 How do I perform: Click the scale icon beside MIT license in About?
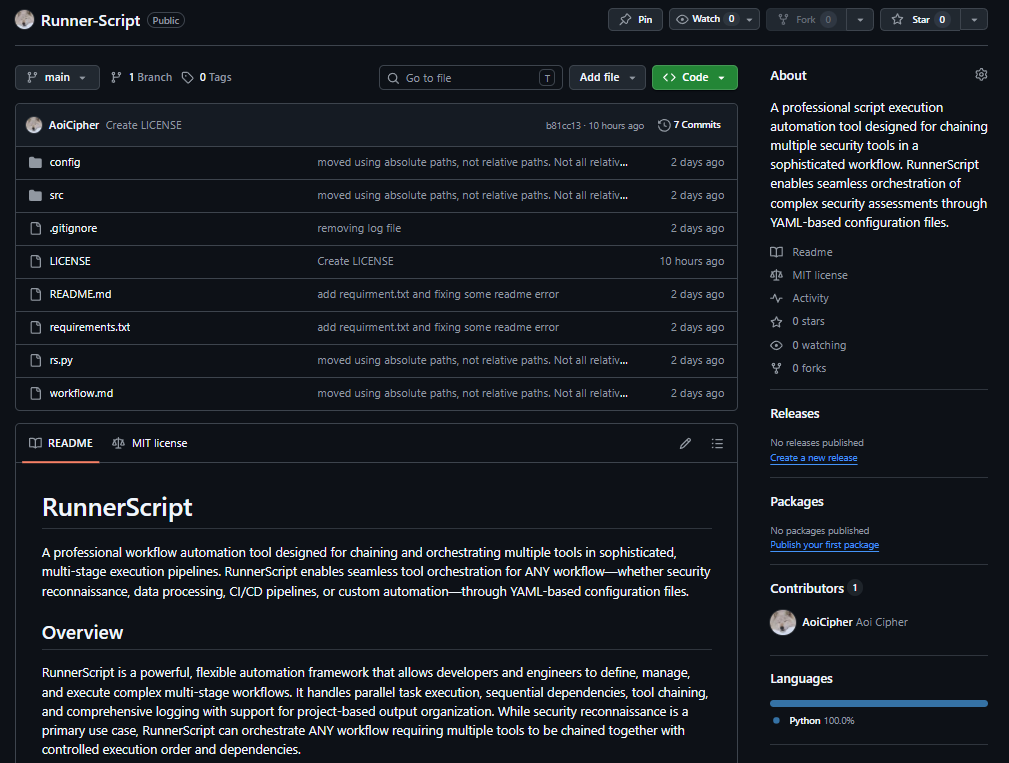coord(777,275)
